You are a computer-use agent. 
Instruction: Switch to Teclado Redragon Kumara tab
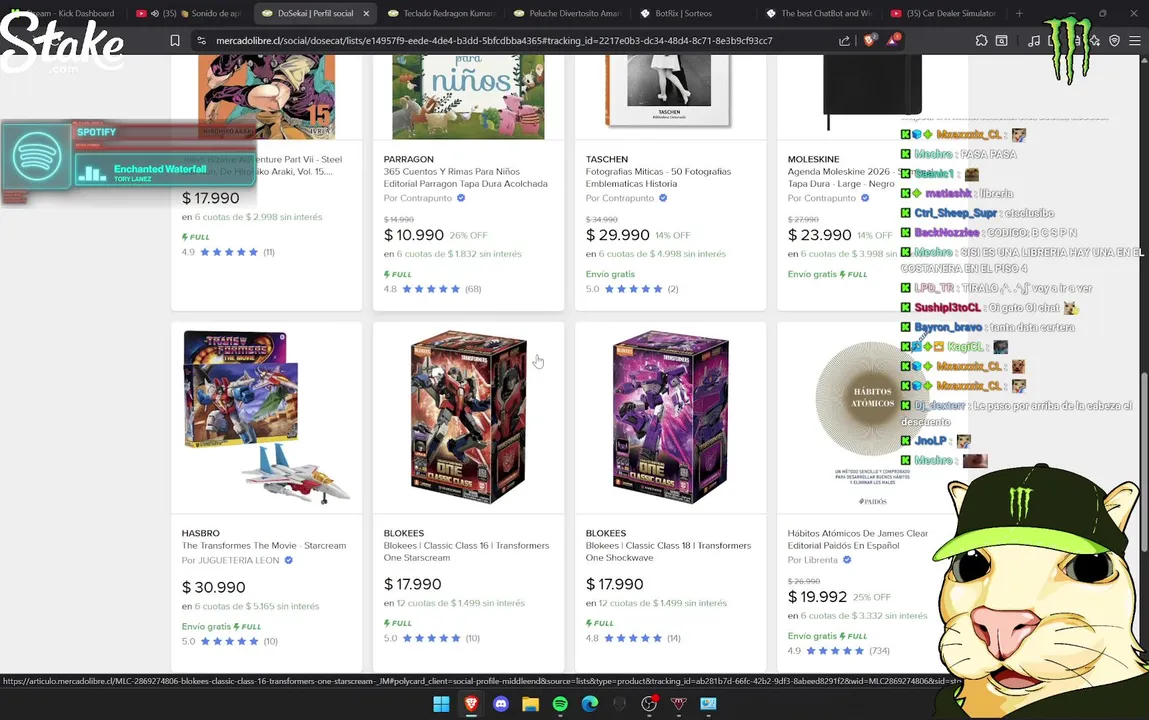[x=441, y=13]
